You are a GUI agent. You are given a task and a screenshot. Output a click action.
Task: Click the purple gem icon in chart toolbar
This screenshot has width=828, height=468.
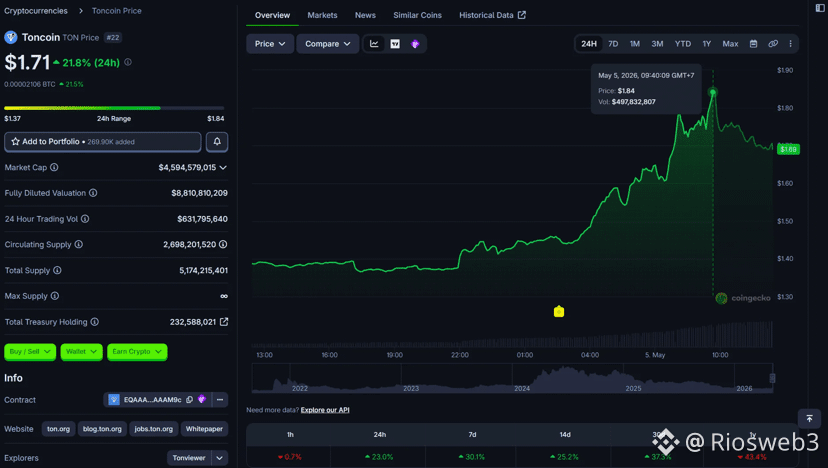(x=415, y=44)
